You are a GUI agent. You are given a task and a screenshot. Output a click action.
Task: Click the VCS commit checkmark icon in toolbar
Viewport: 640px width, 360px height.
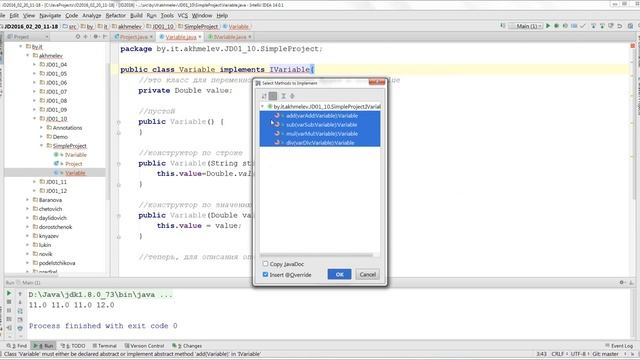[583, 26]
